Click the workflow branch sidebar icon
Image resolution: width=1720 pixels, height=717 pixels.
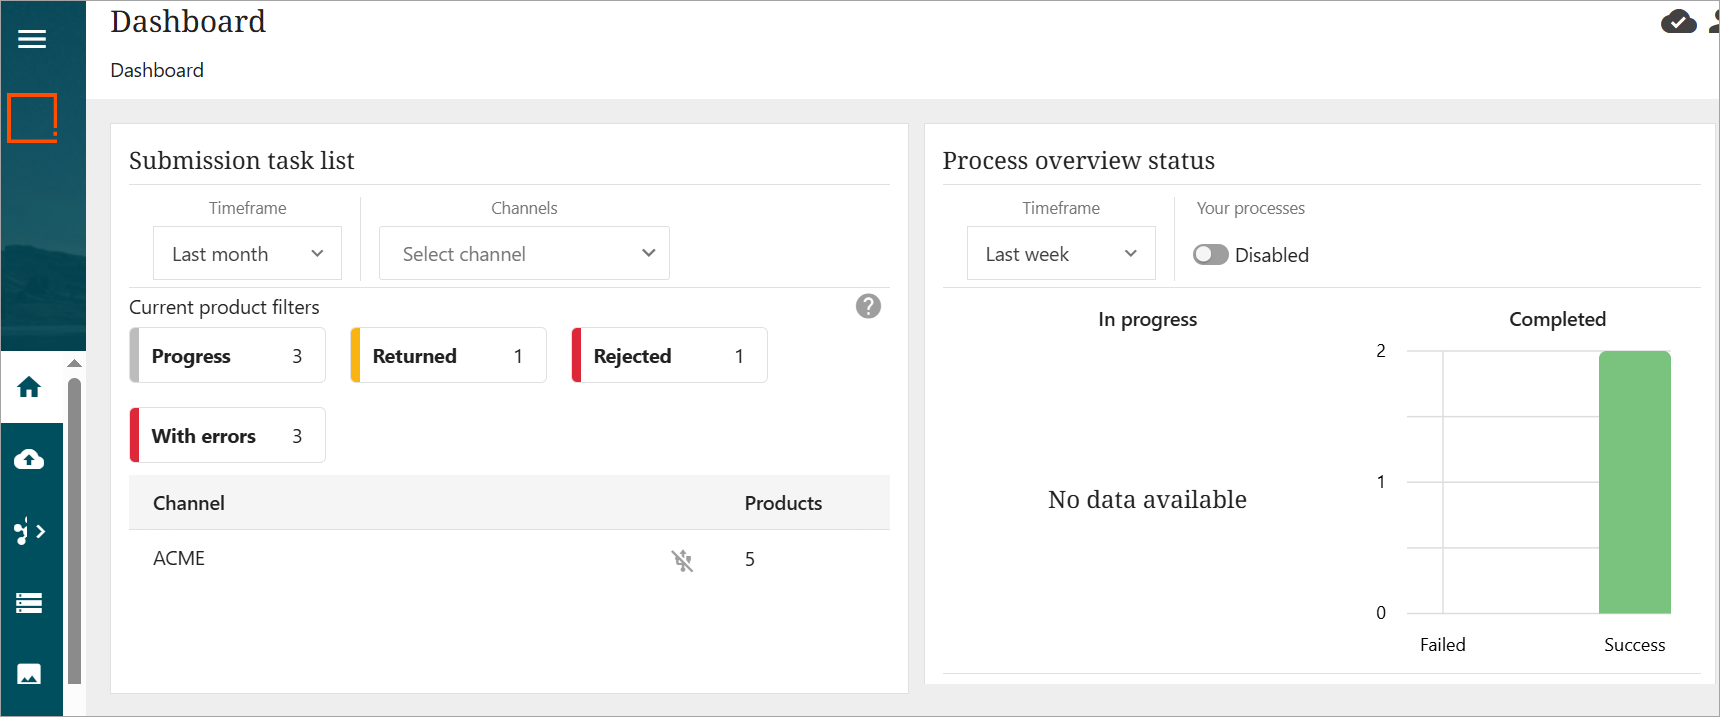pos(29,531)
